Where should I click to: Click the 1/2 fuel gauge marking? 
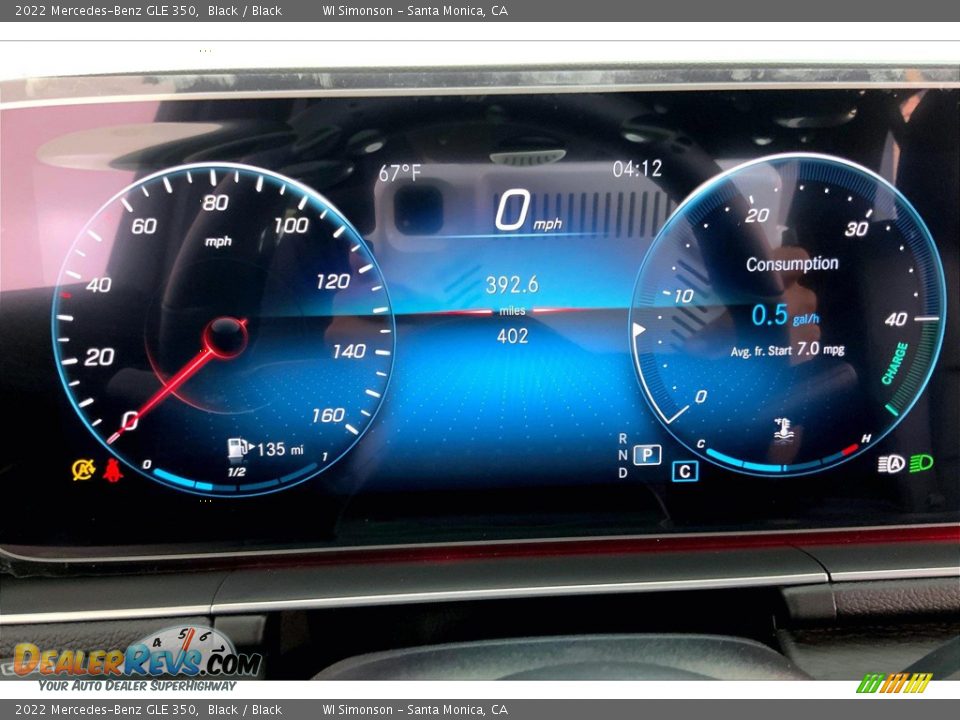[x=236, y=472]
